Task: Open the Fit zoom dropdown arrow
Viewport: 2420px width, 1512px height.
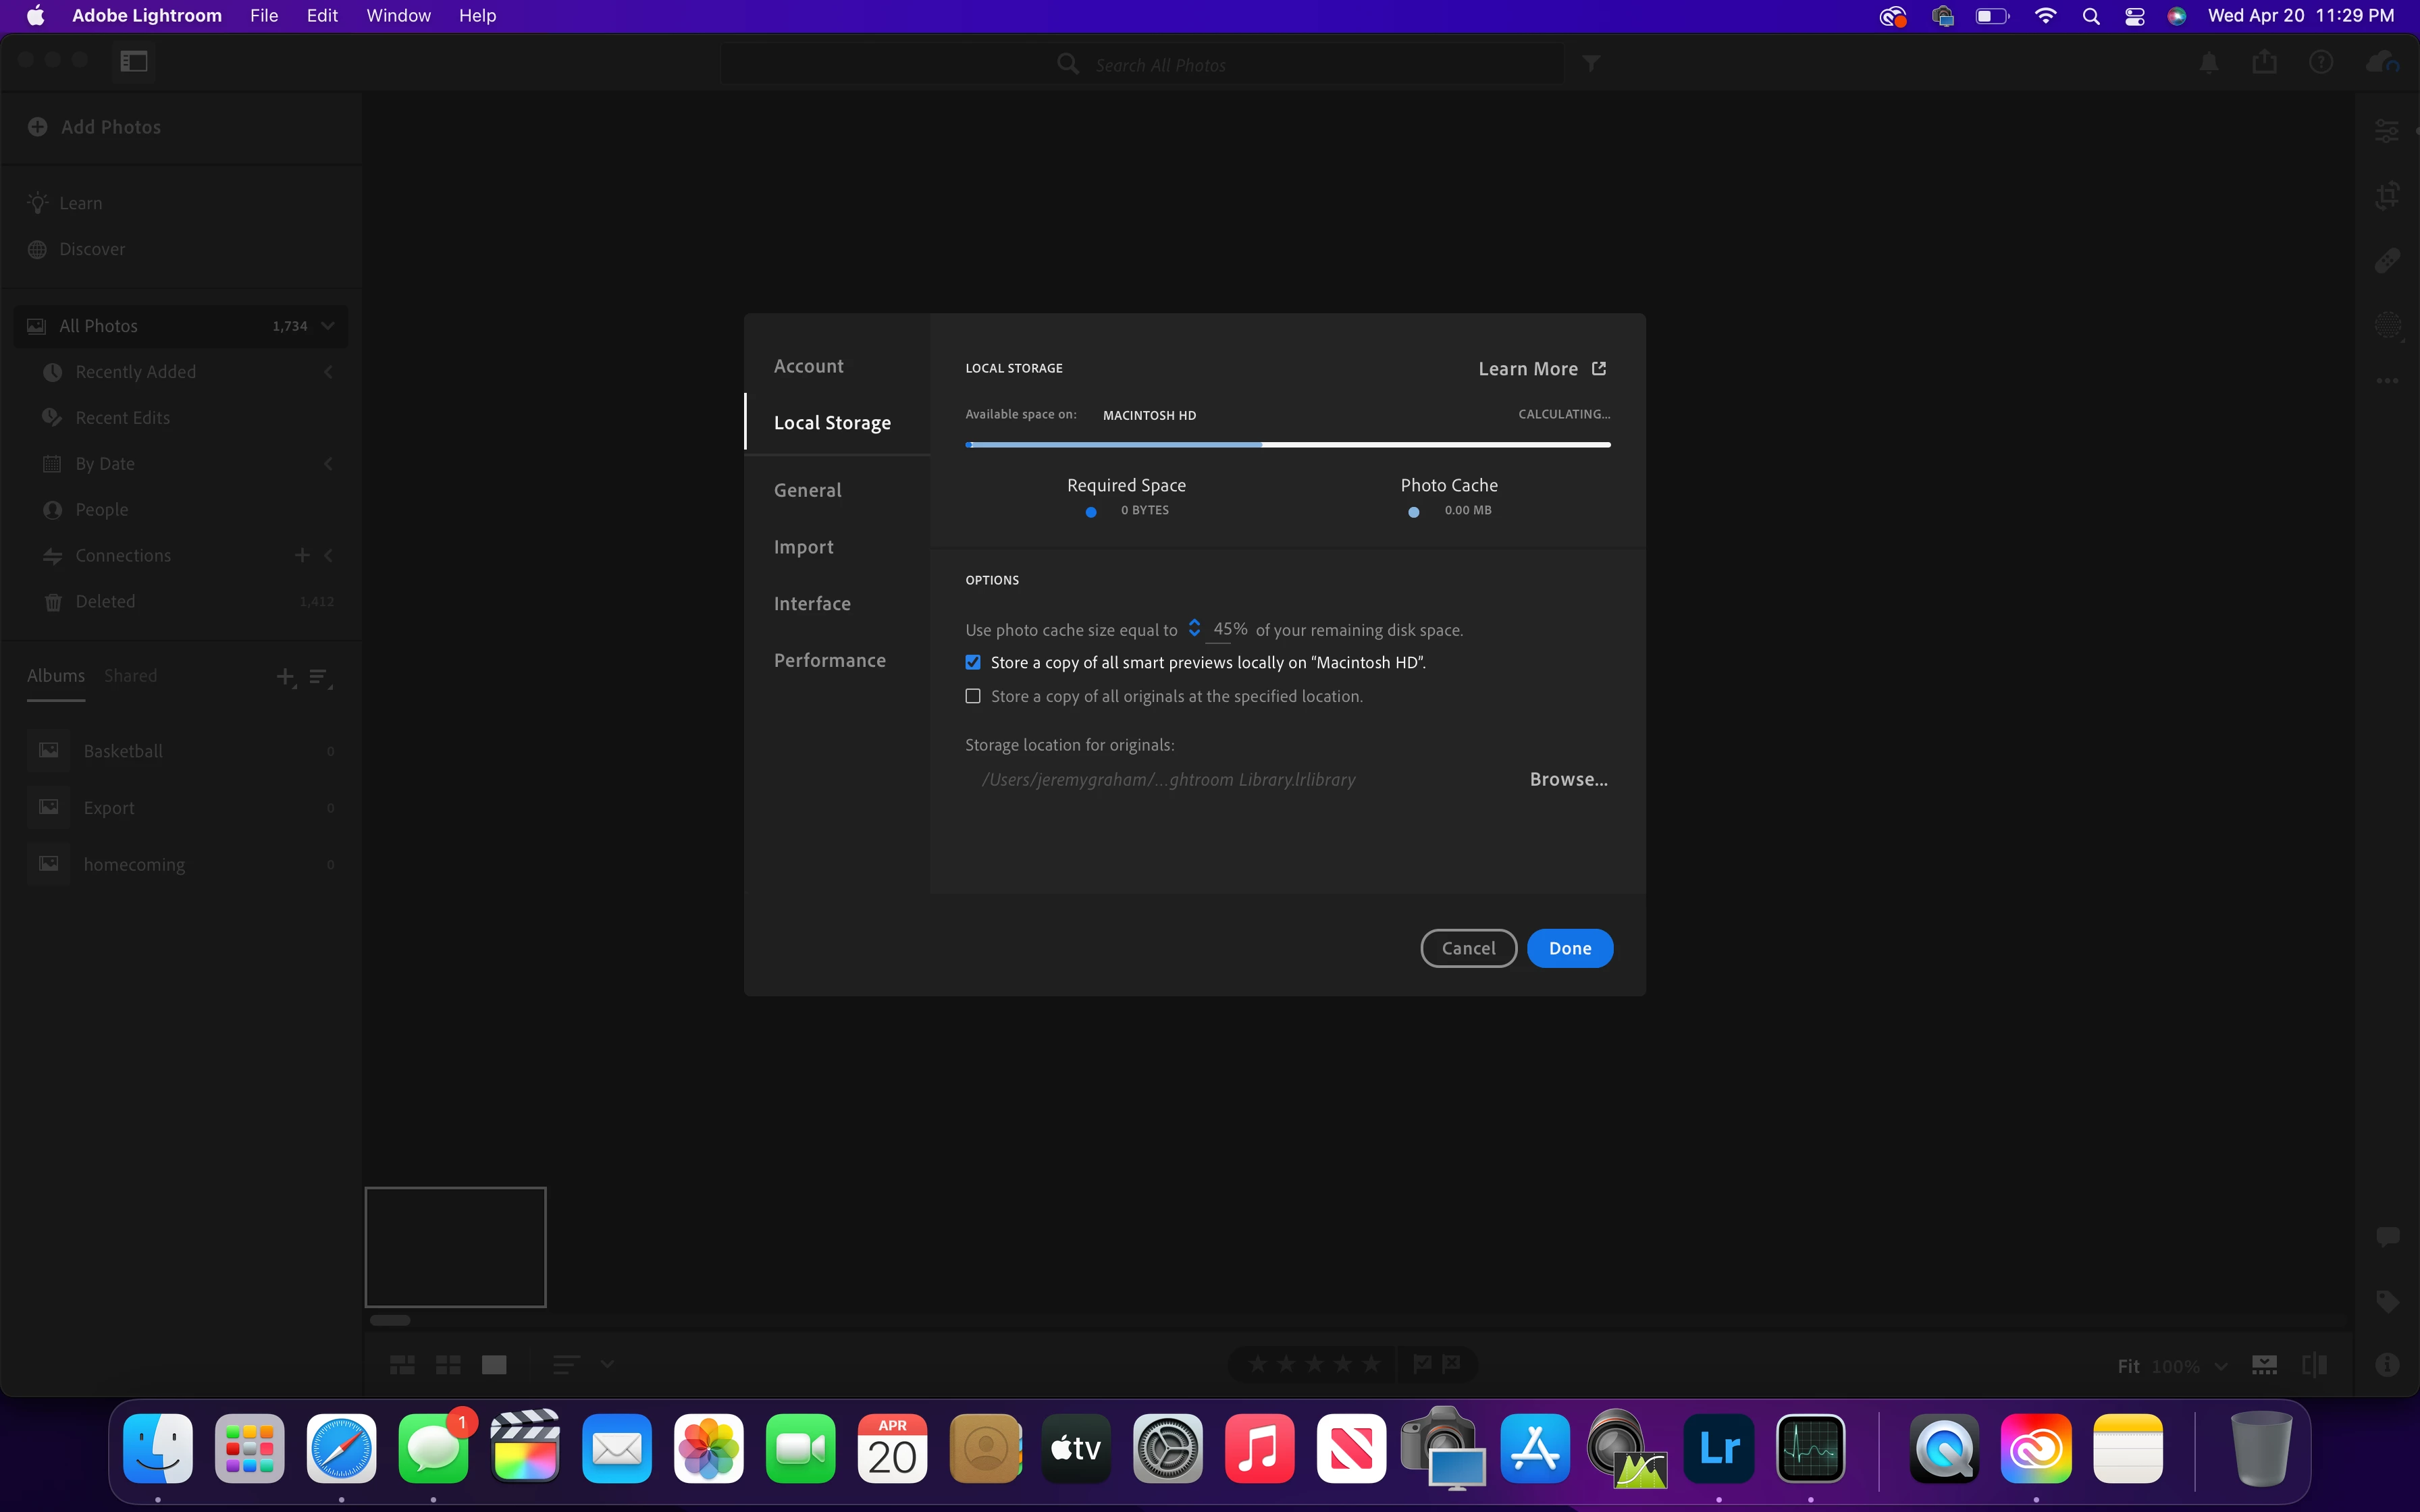Action: coord(2221,1366)
